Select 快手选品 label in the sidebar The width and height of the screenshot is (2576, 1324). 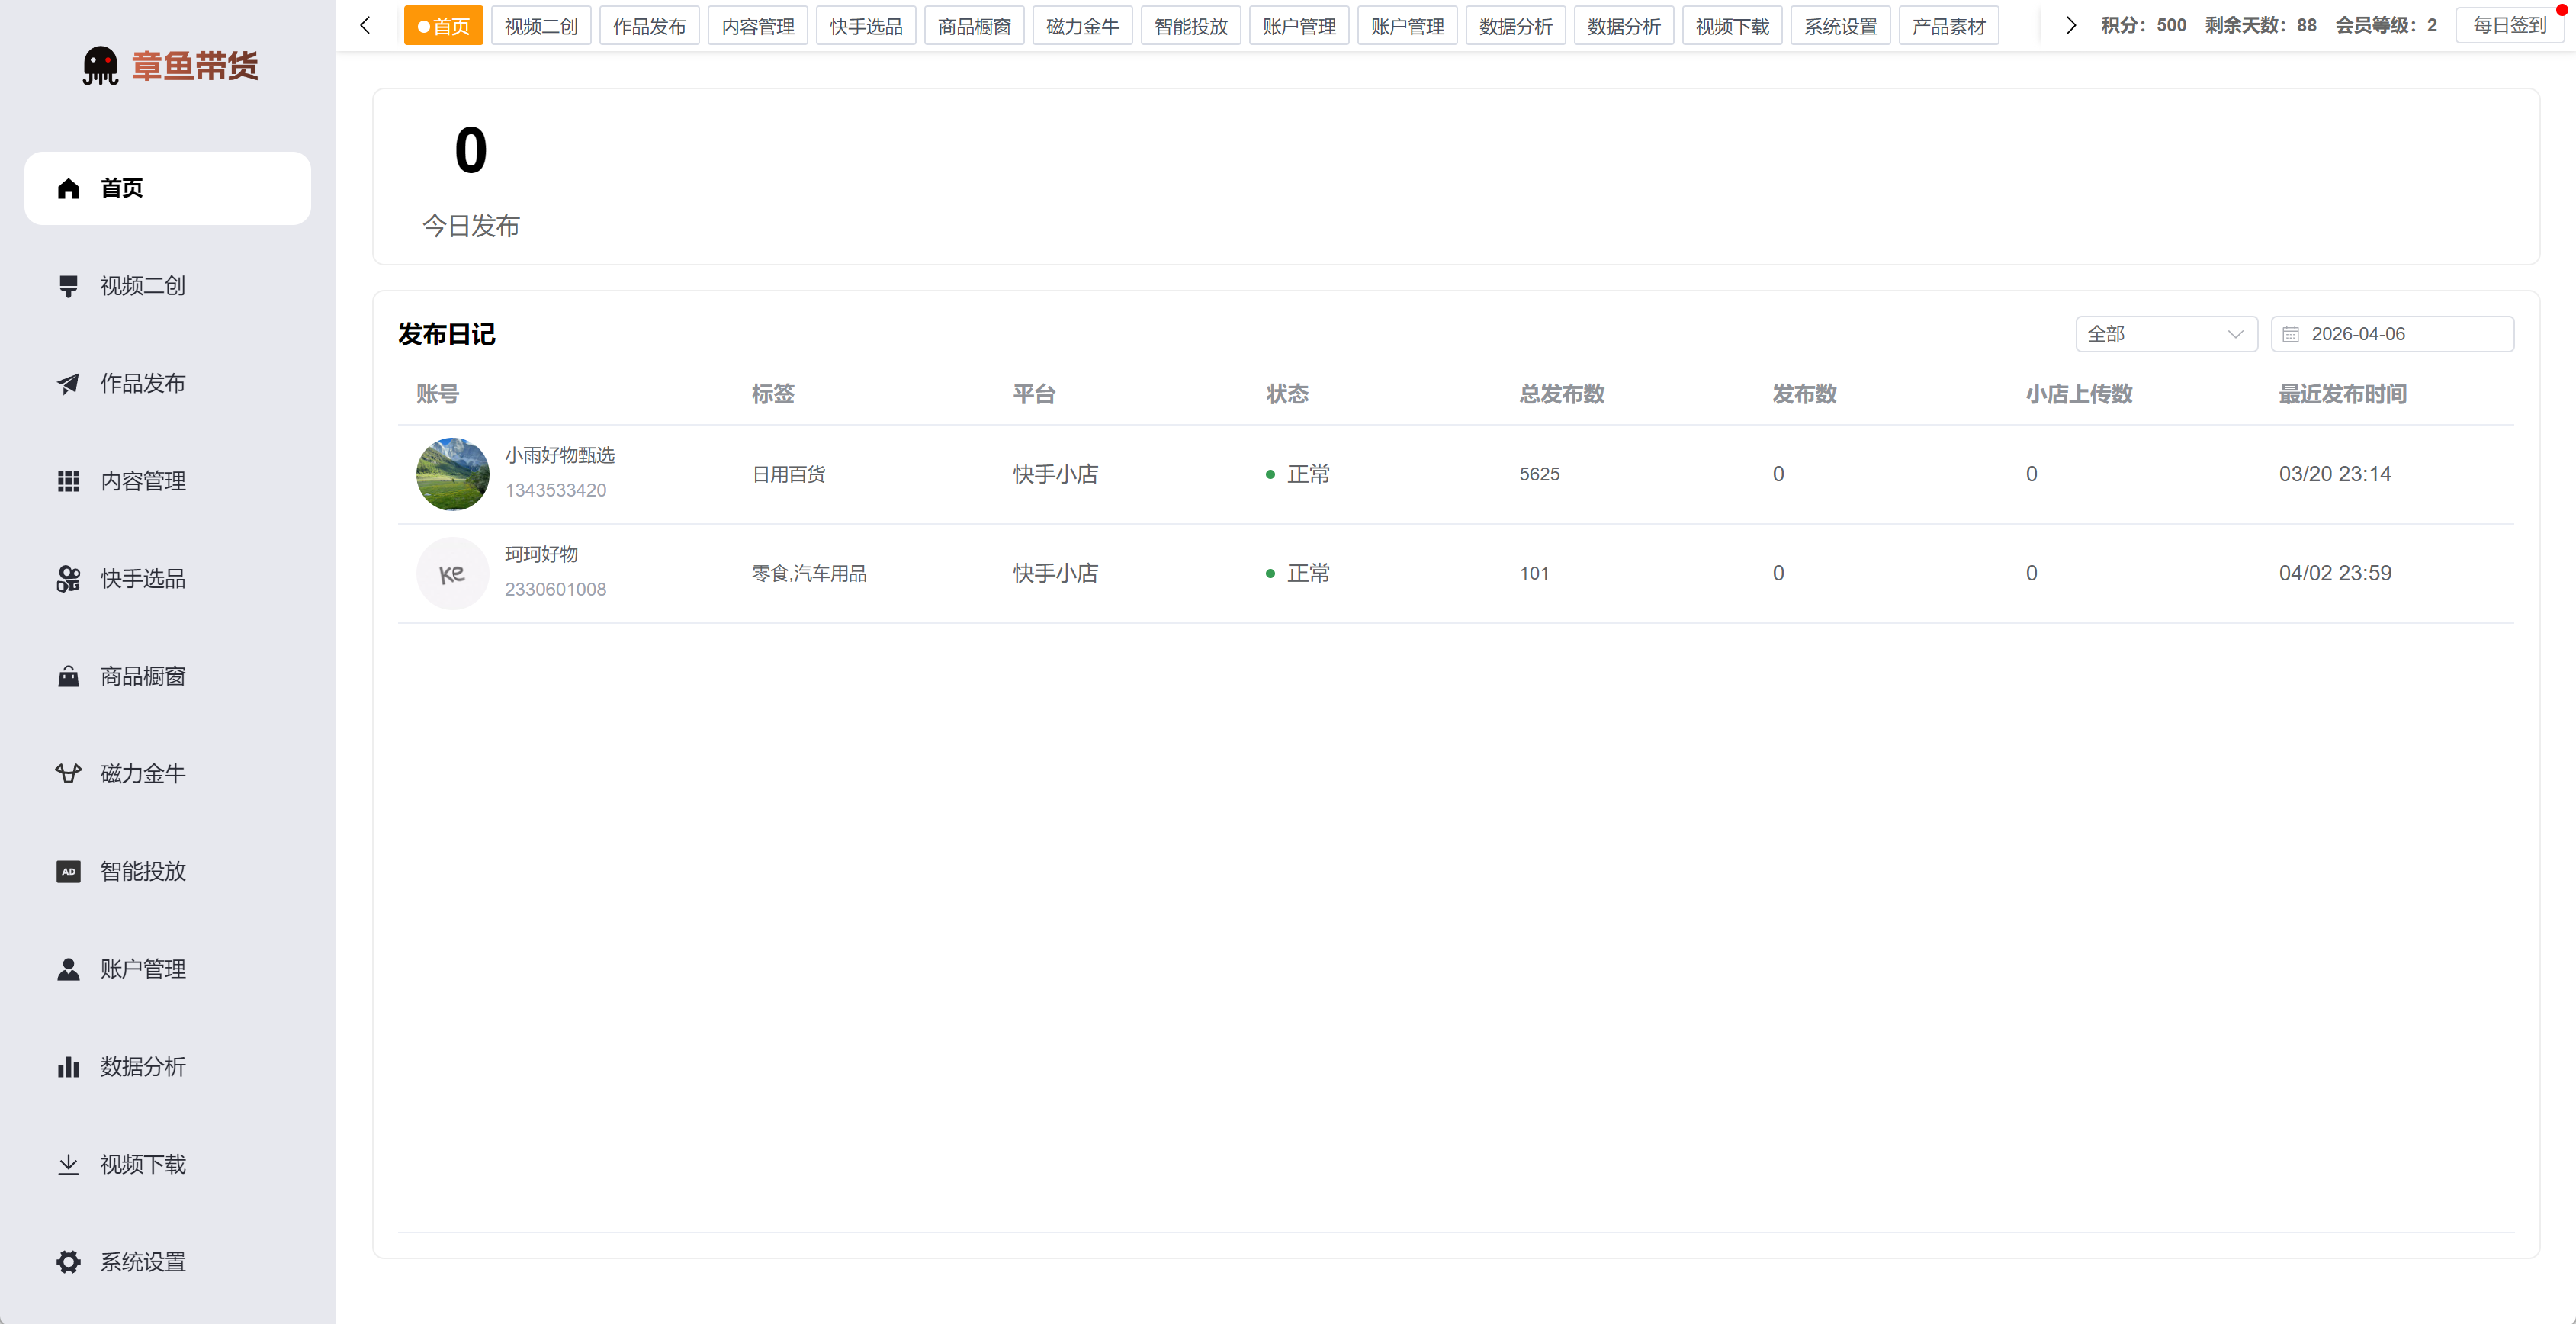[x=143, y=579]
